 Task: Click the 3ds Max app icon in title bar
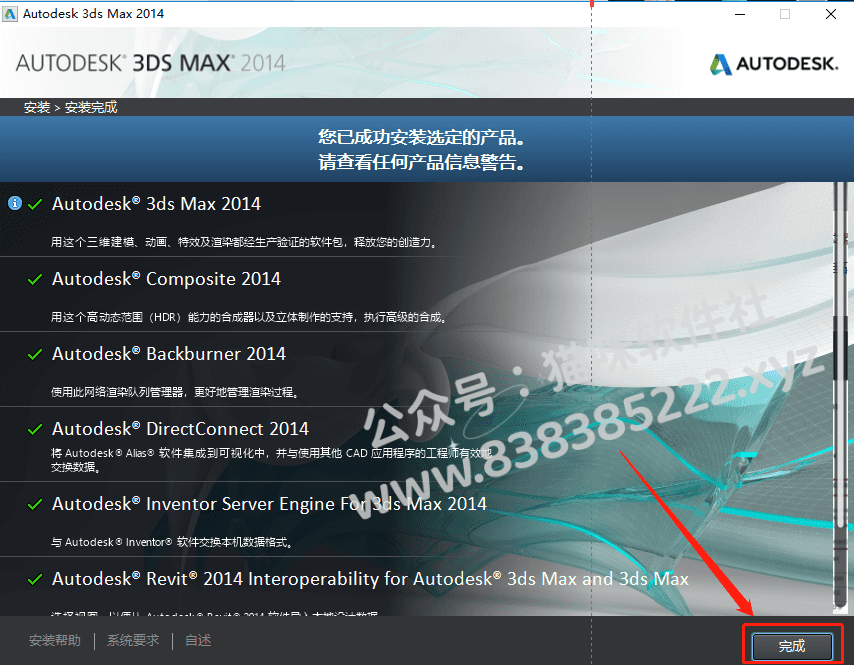(x=10, y=14)
